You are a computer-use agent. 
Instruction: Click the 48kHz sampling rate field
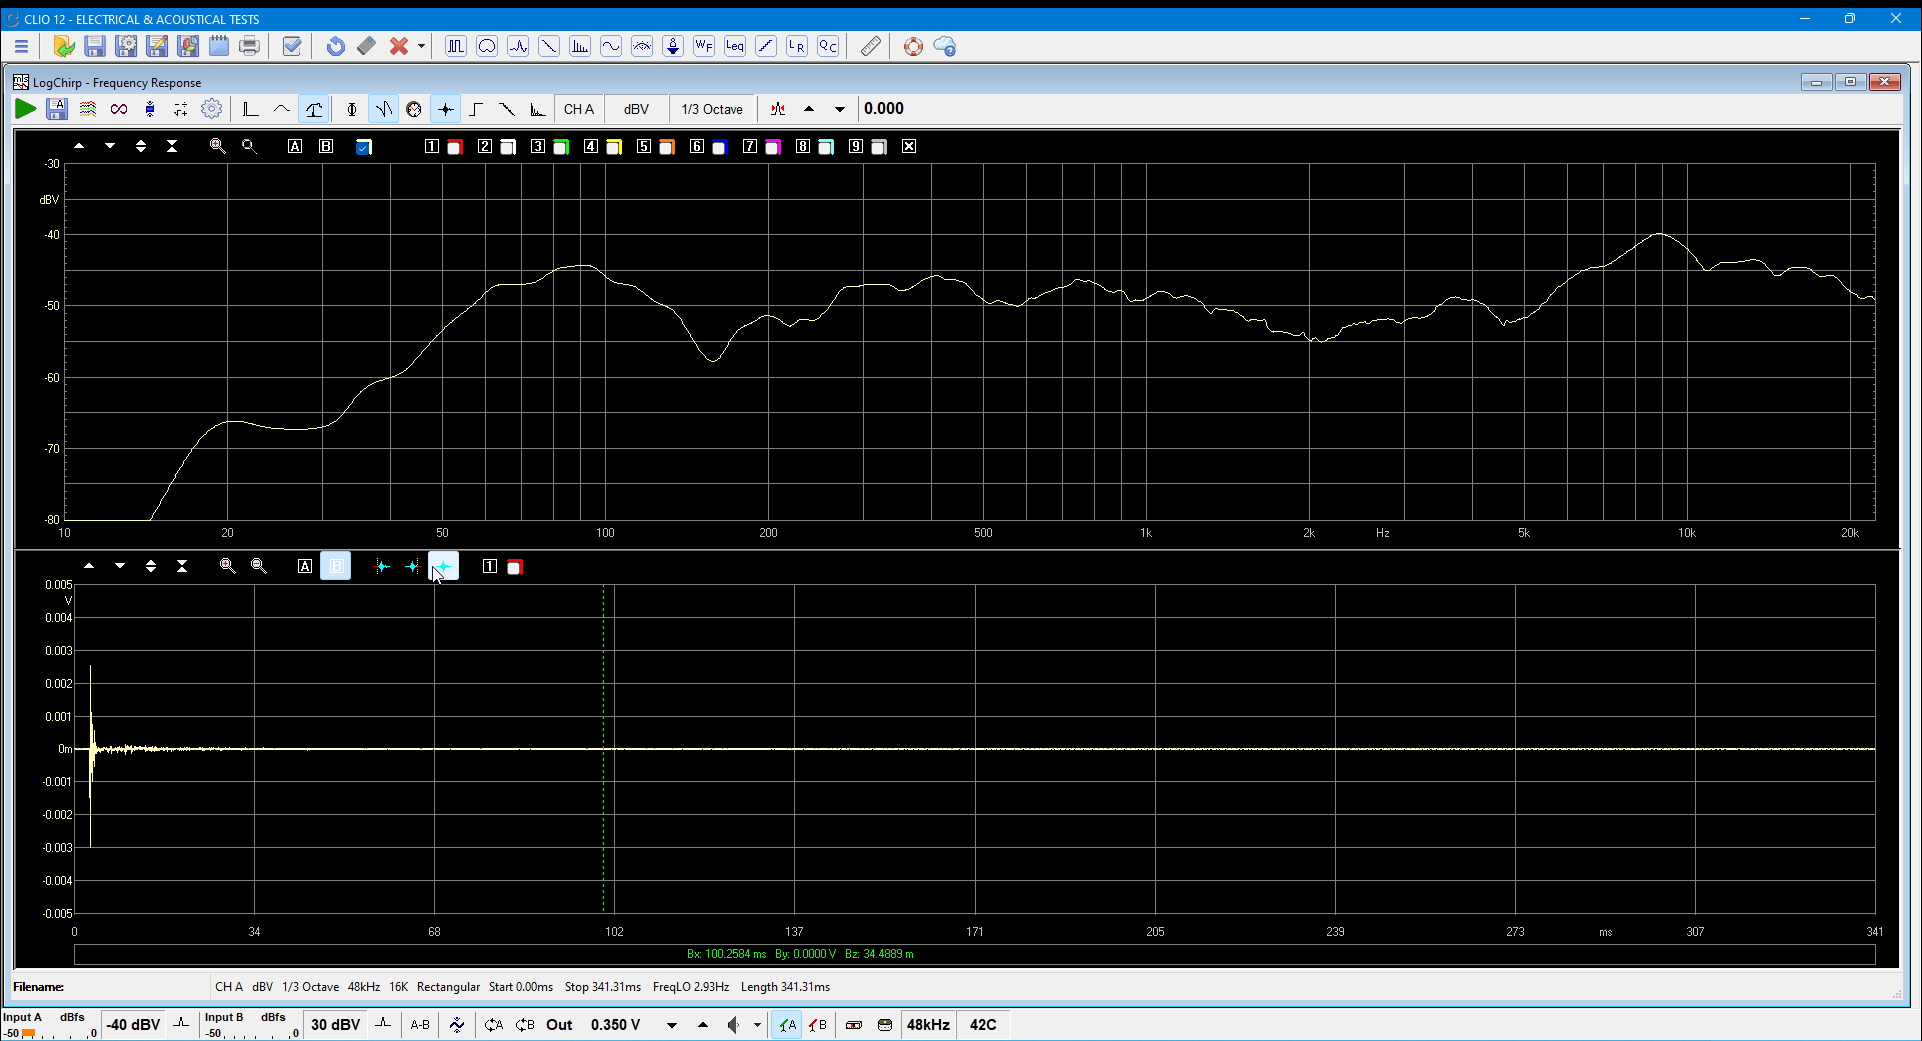point(928,1025)
